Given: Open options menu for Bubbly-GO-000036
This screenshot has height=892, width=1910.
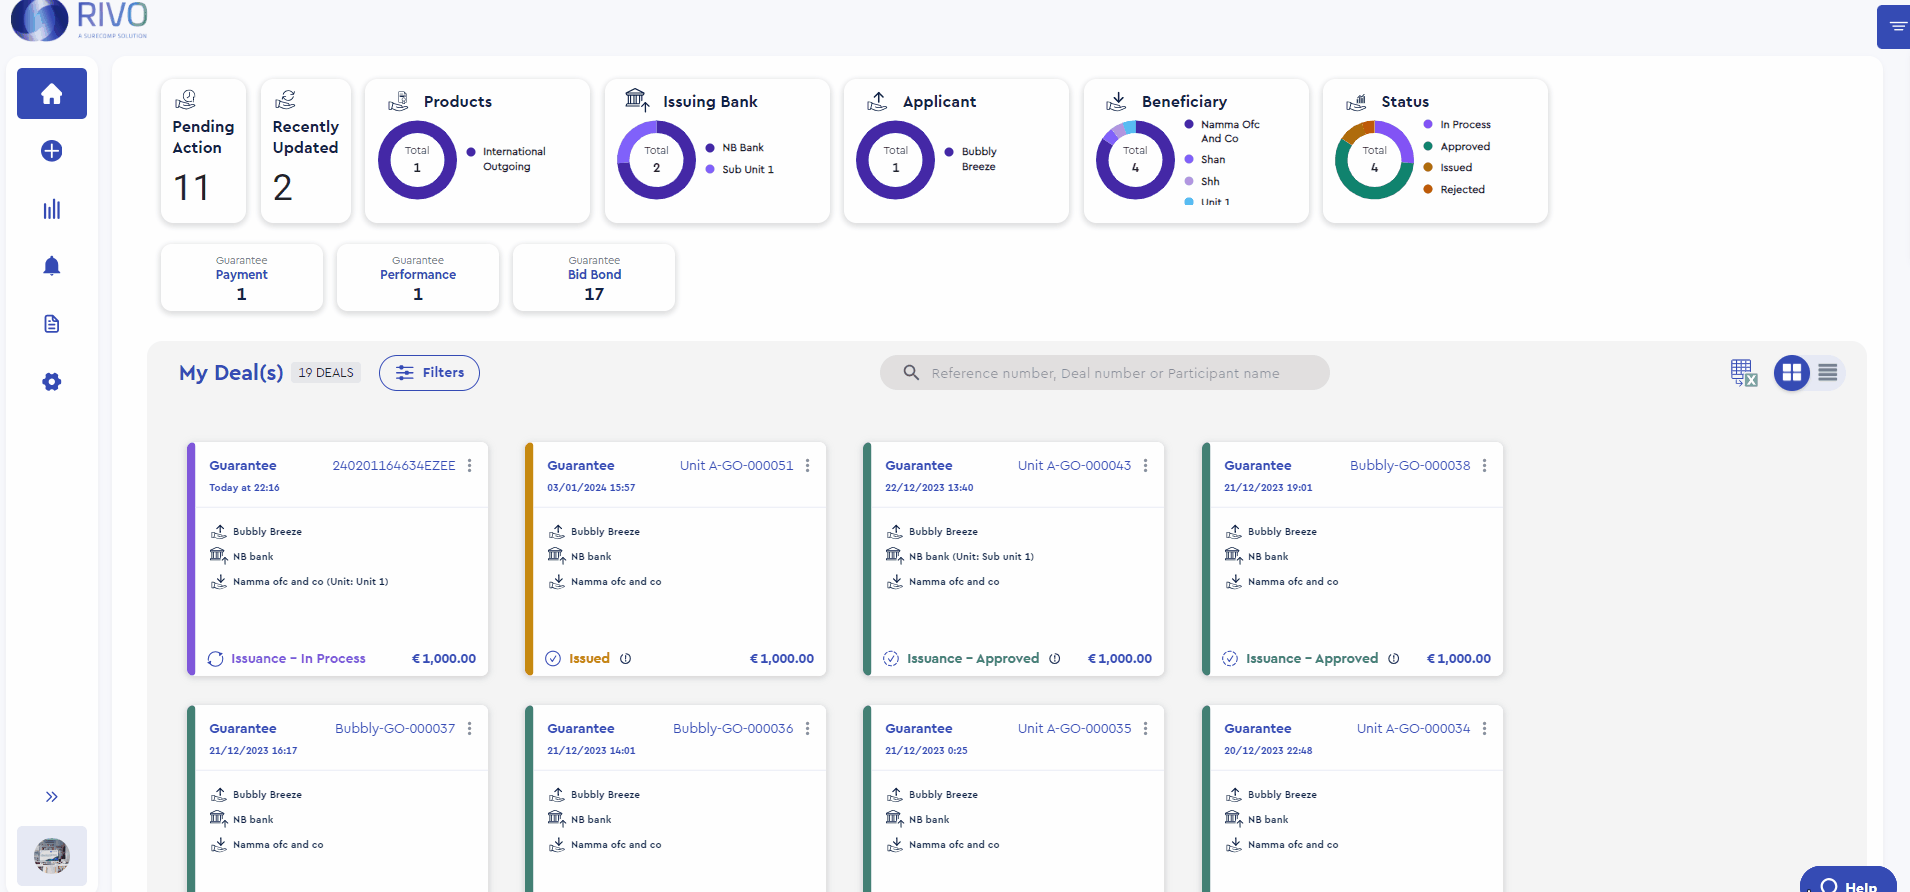Looking at the screenshot, I should tap(808, 729).
